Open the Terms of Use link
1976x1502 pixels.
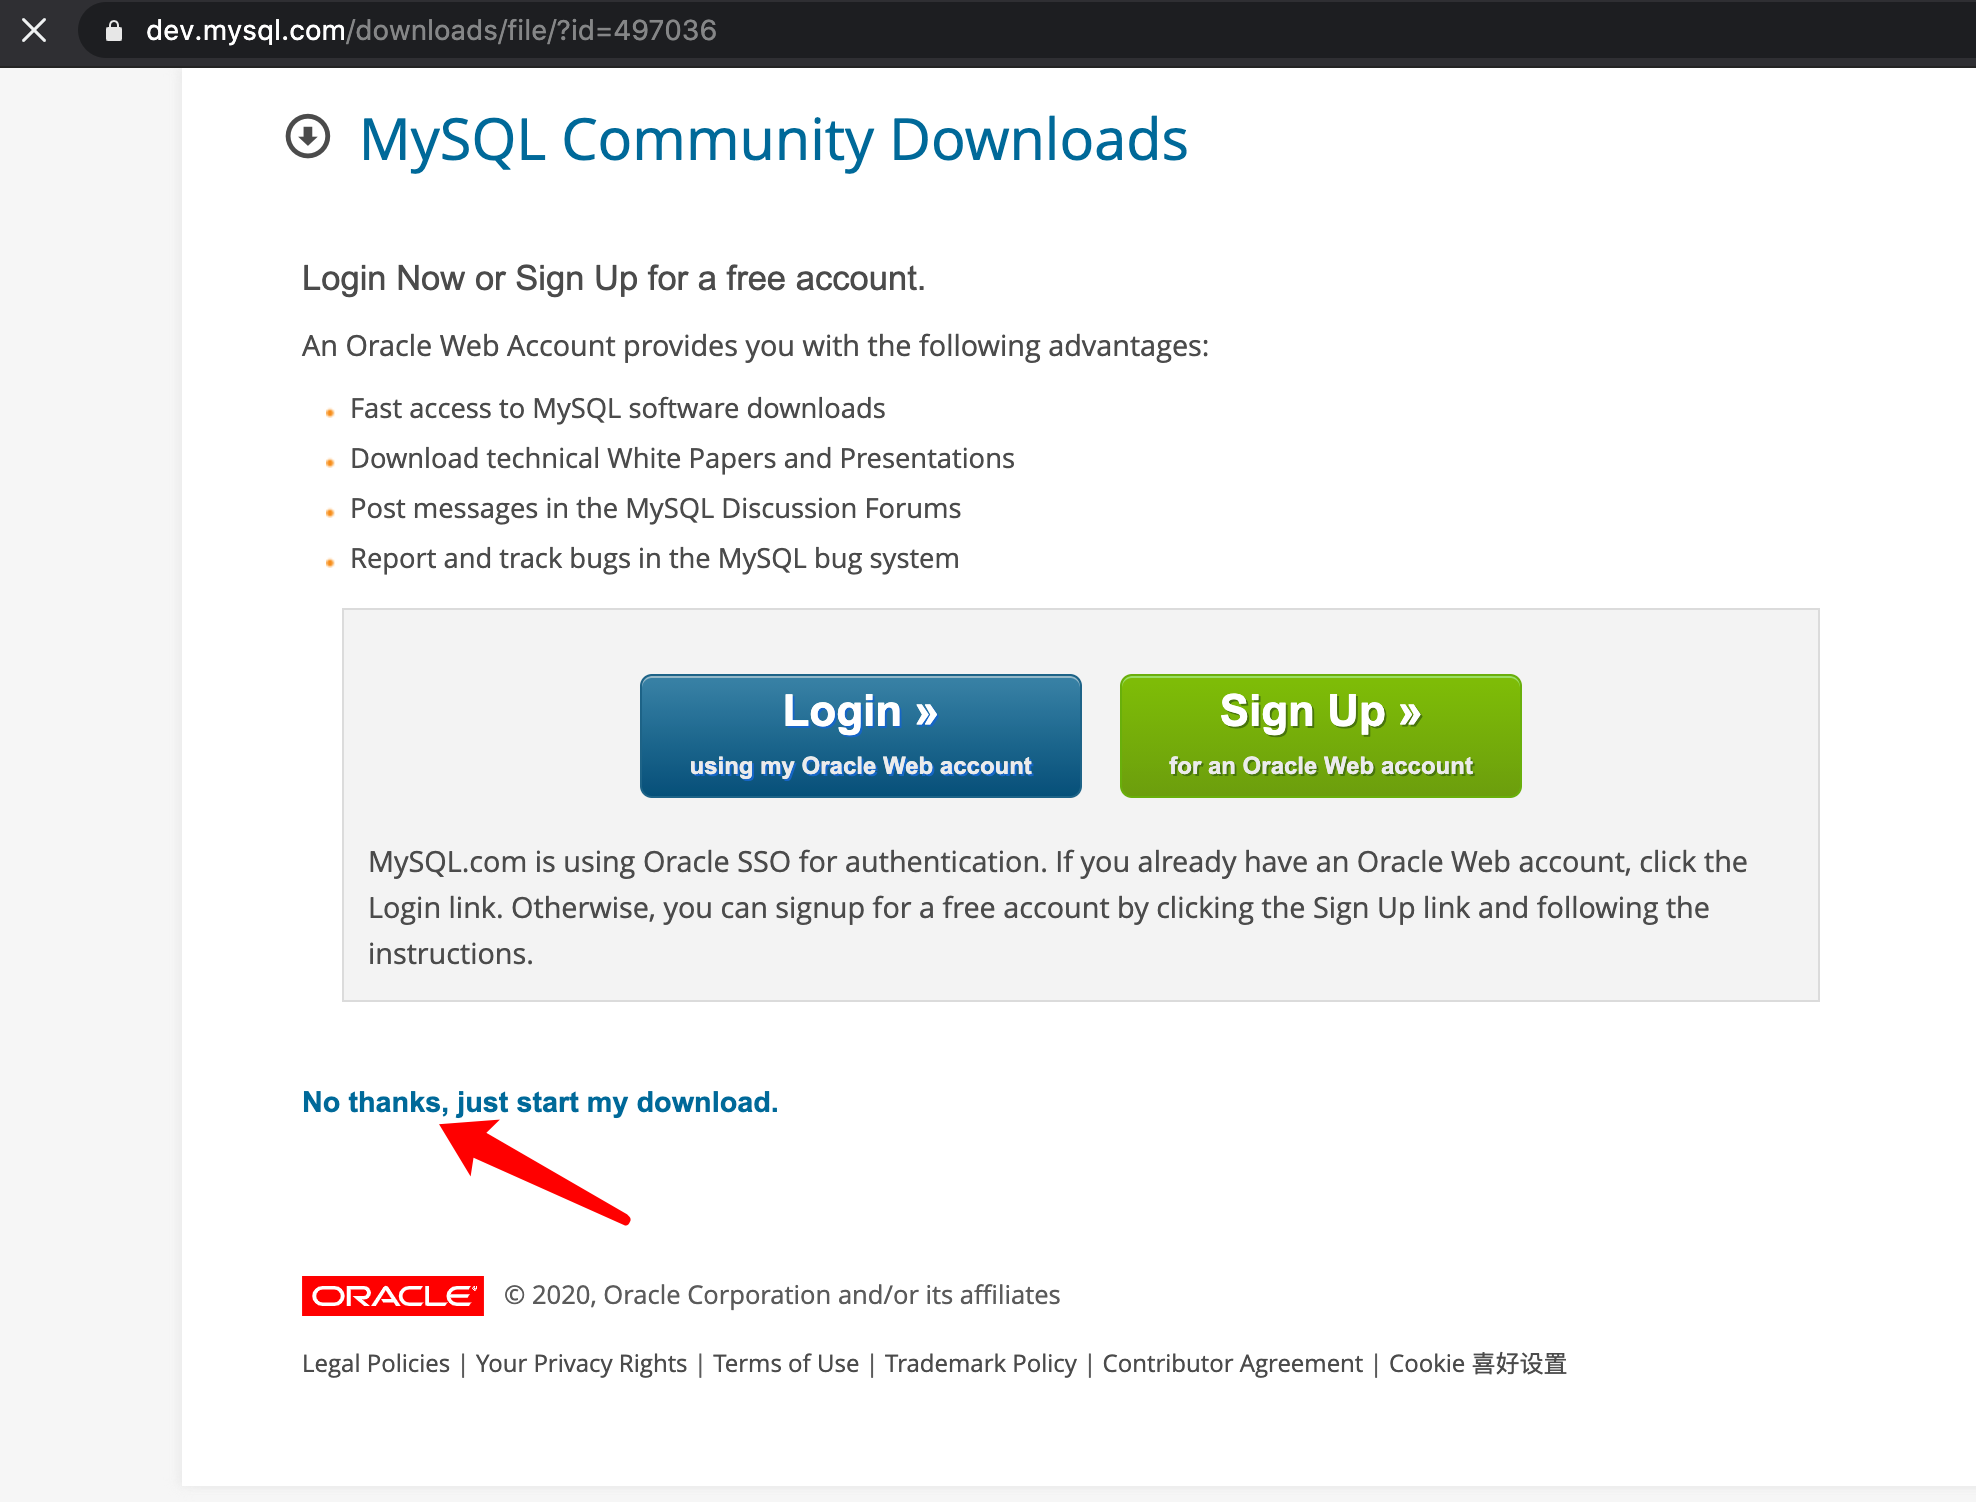(786, 1364)
